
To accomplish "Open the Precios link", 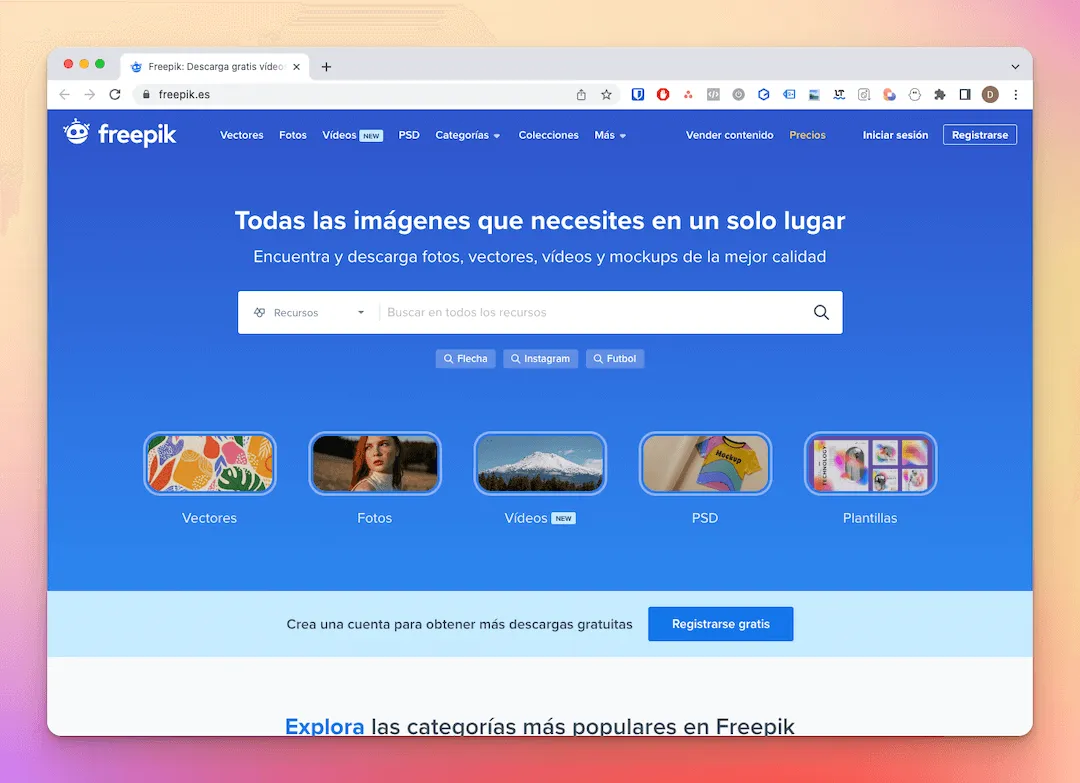I will tap(807, 135).
